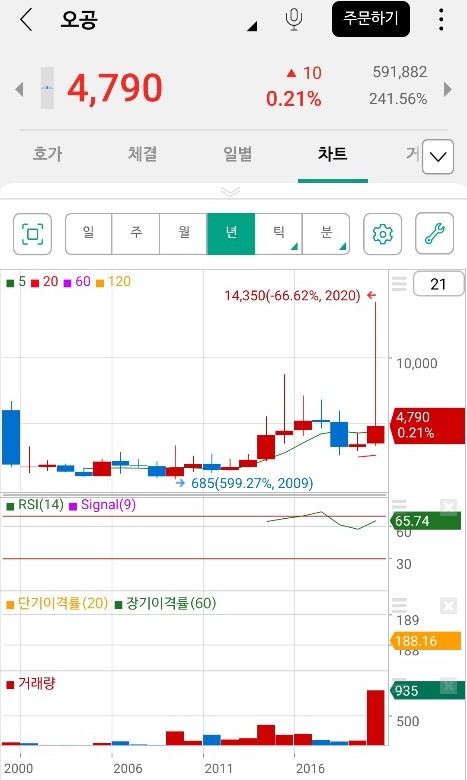Activate the microphone voice search icon
467x780 pixels.
click(x=293, y=19)
